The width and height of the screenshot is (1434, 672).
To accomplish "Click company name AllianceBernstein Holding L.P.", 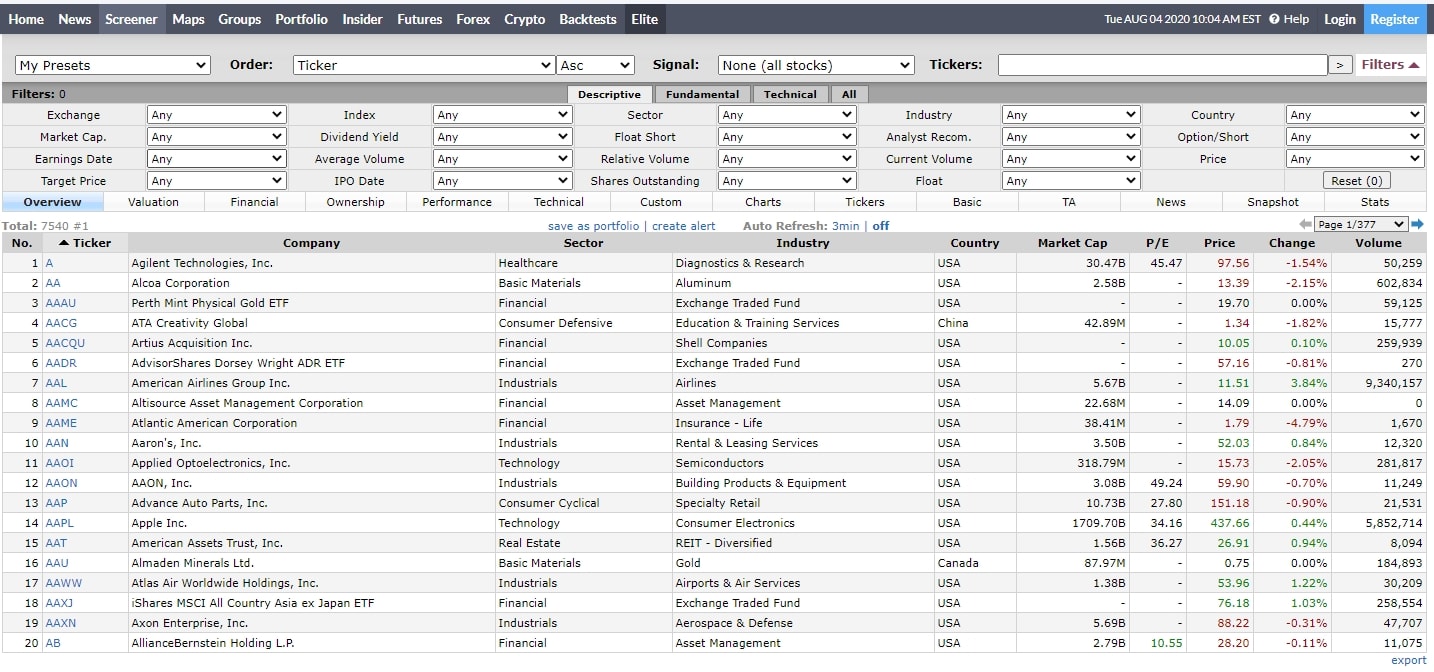I will click(213, 643).
